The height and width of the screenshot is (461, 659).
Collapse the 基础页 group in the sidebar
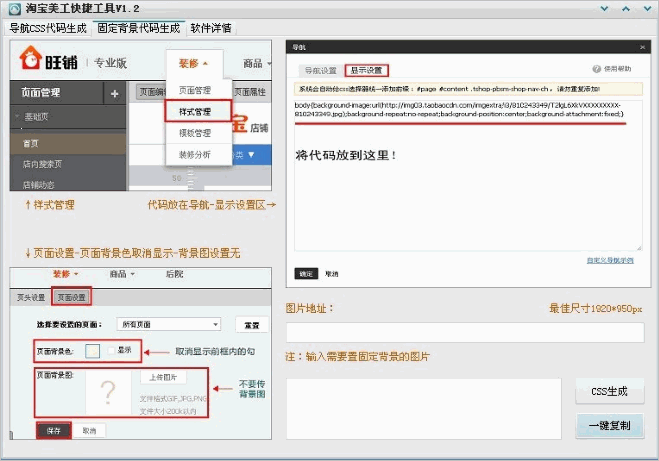[17, 116]
